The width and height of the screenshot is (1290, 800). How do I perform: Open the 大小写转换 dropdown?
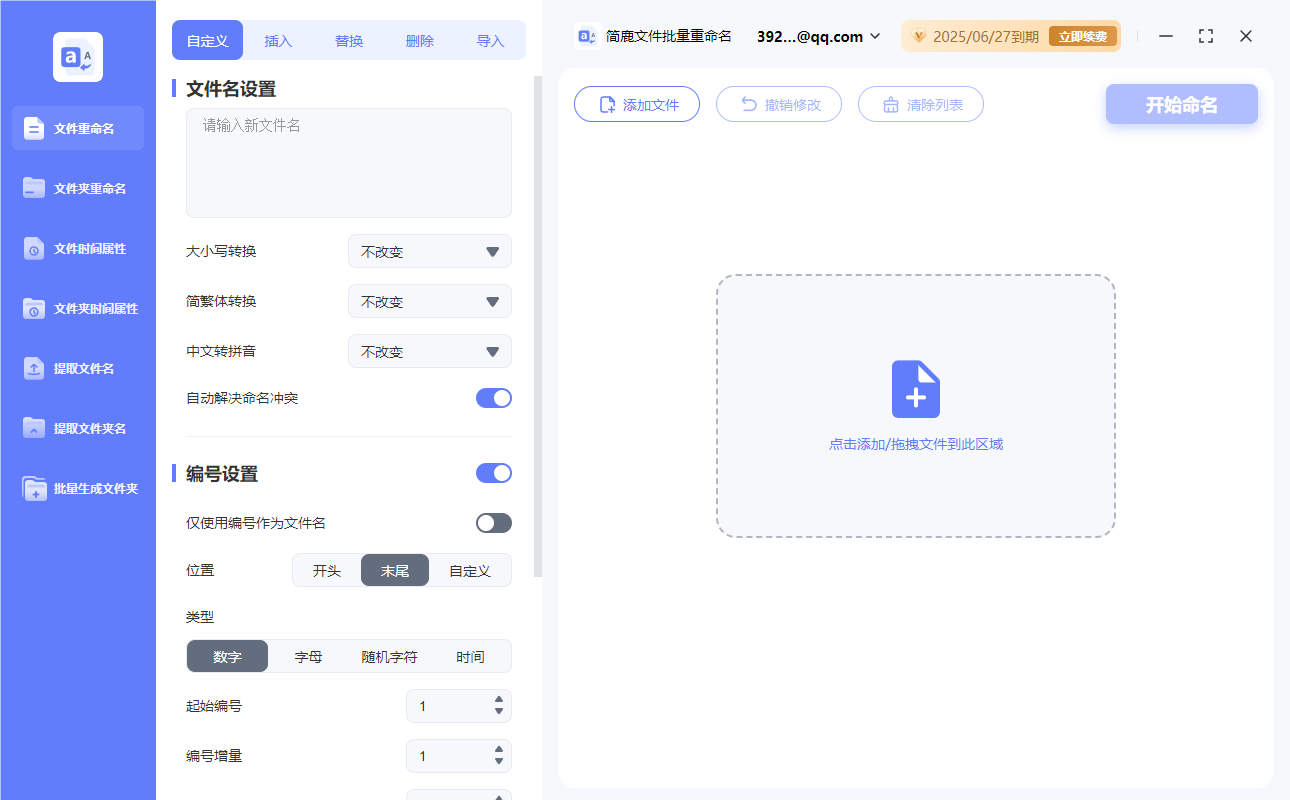(429, 251)
